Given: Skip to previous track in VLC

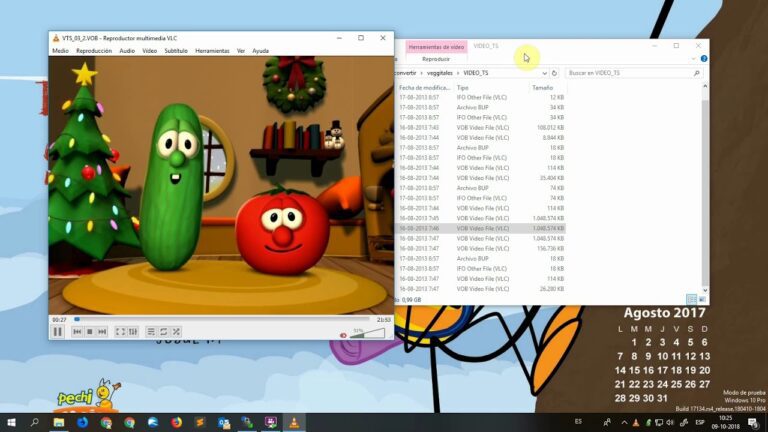Looking at the screenshot, I should point(77,332).
